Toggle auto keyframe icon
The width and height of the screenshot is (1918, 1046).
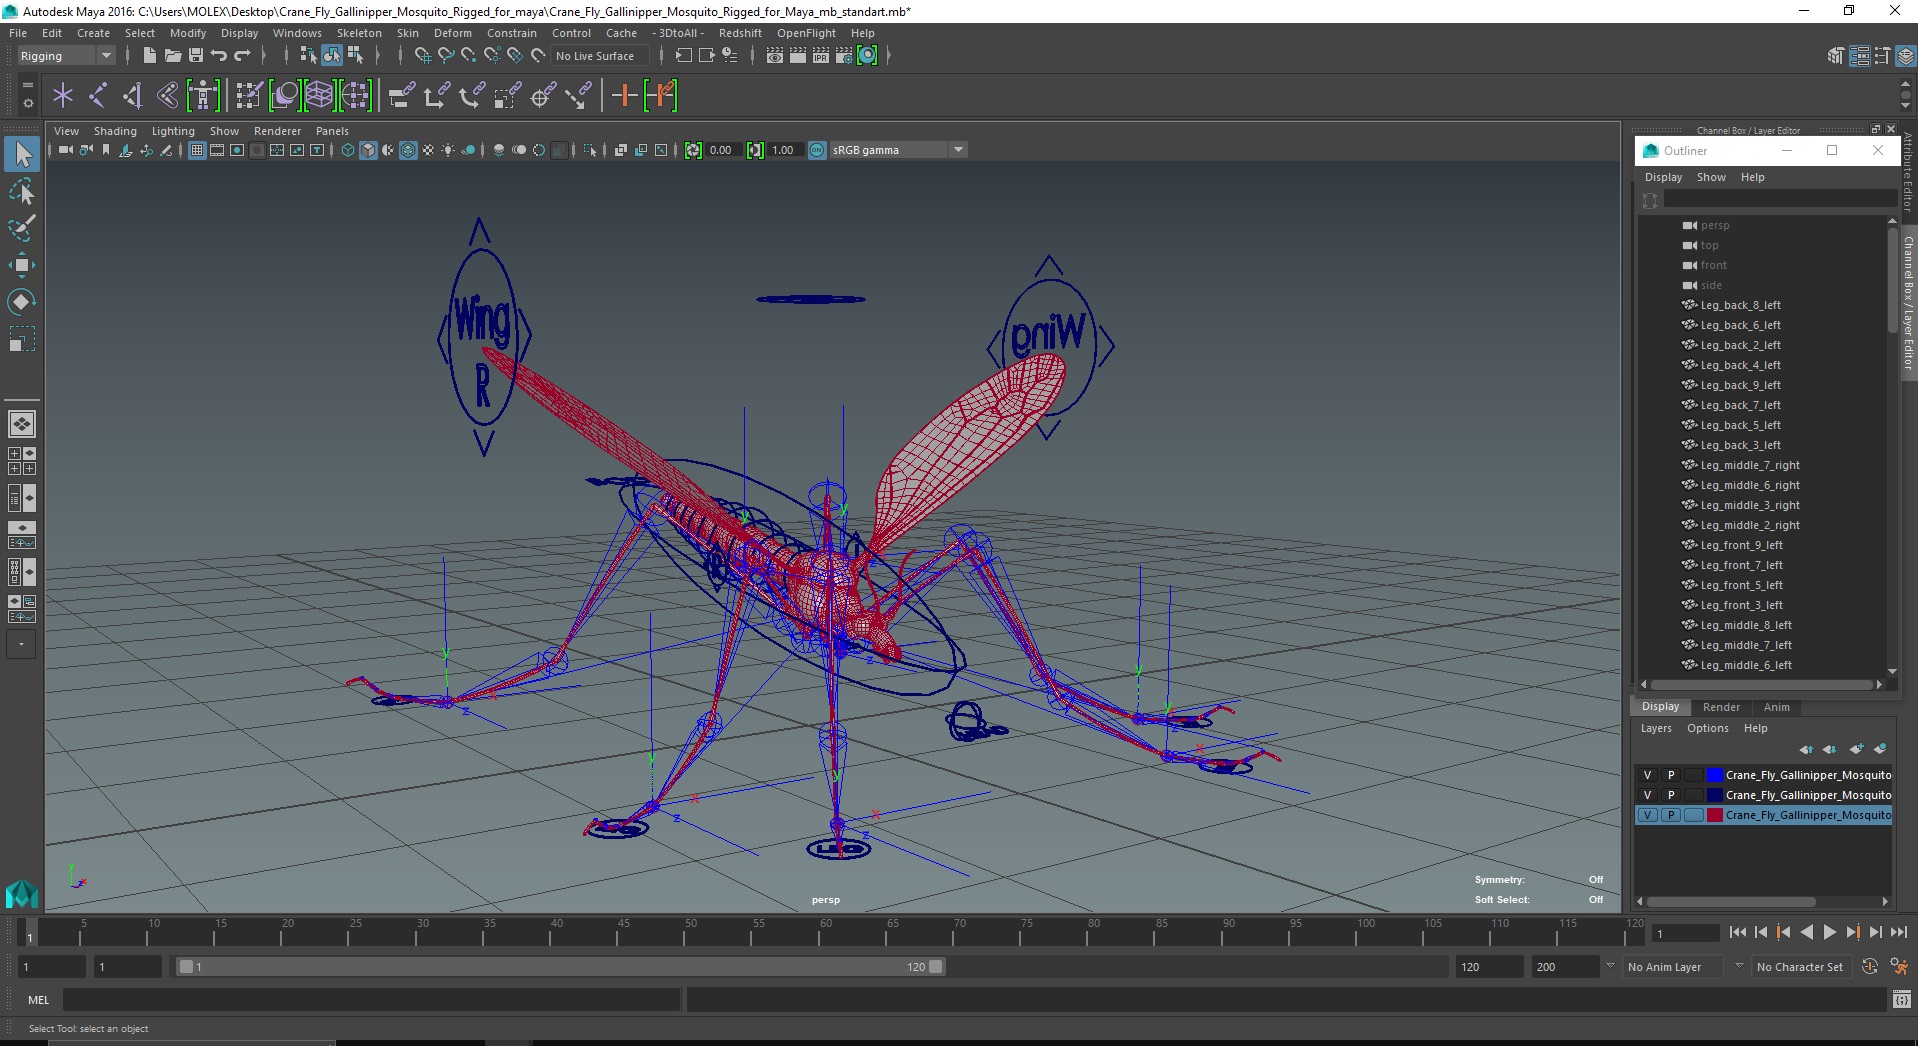[1870, 967]
